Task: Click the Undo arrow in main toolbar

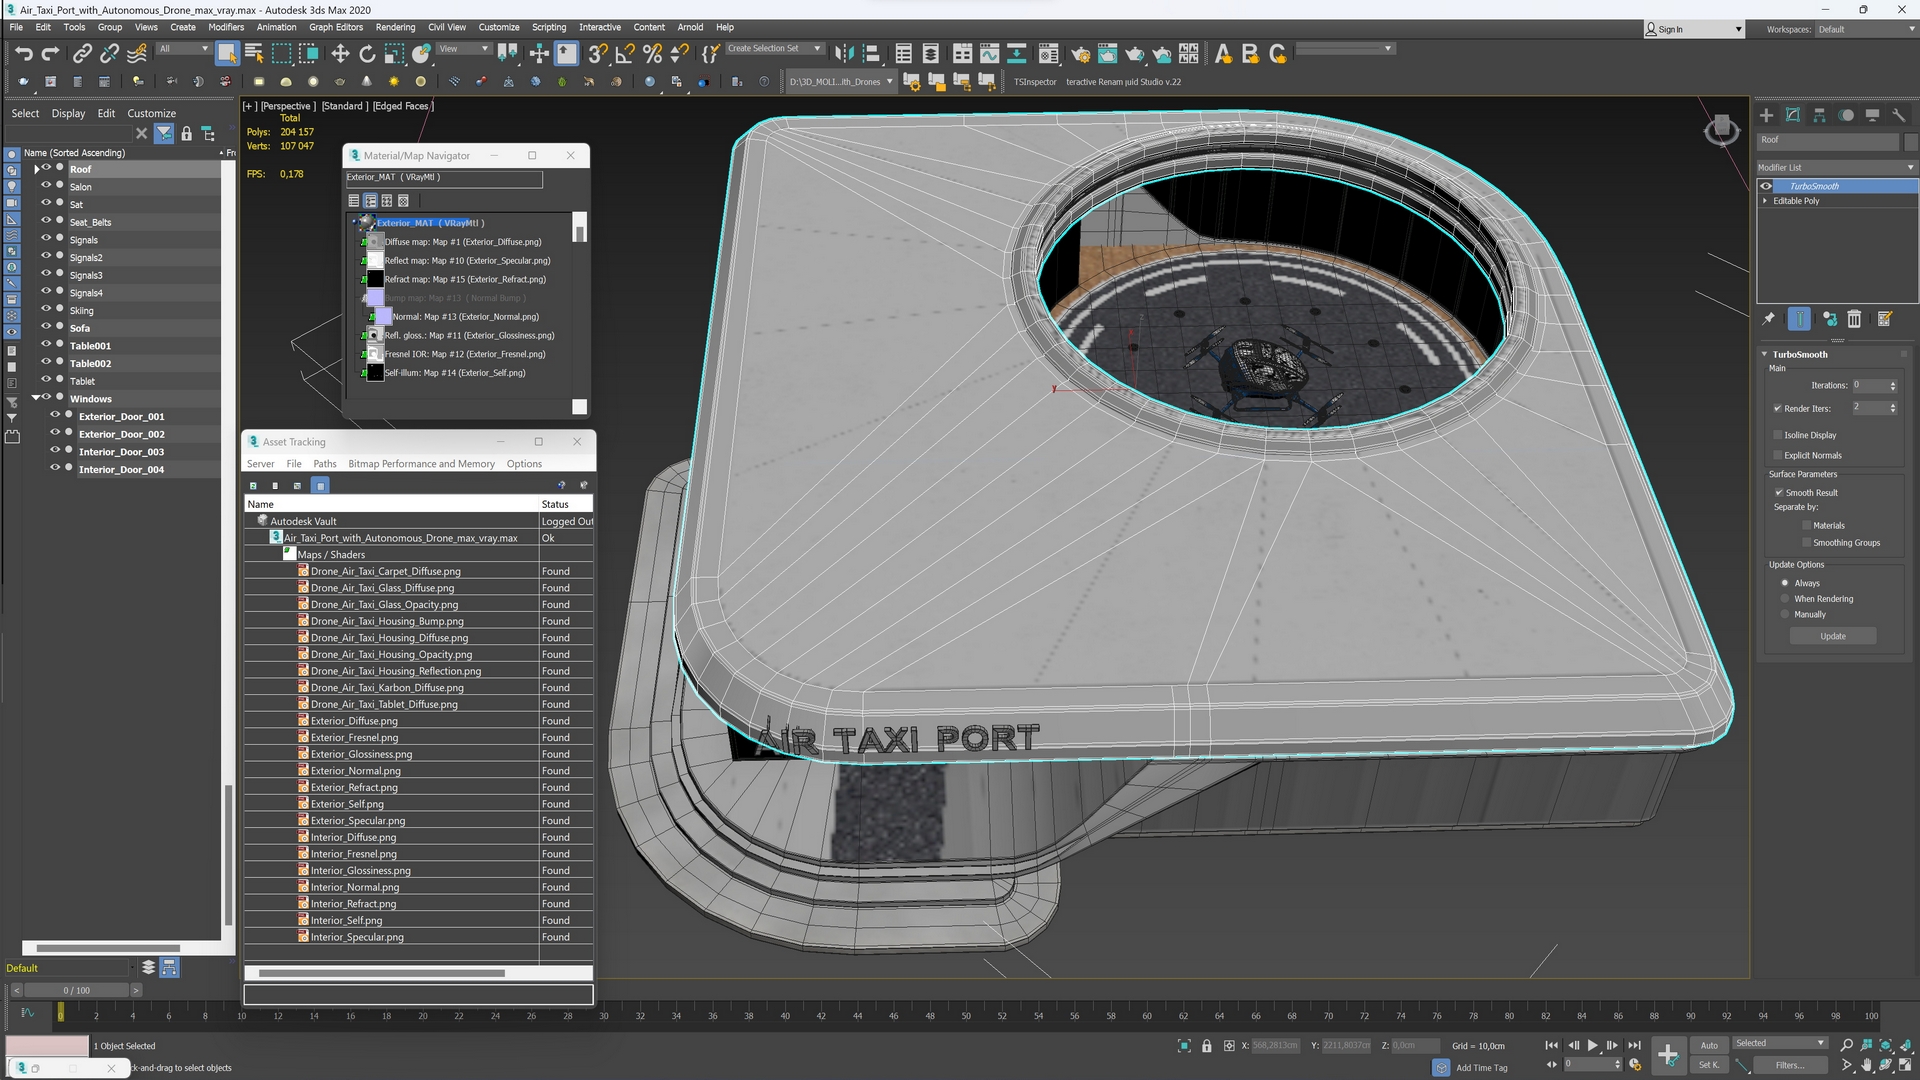Action: 23,54
